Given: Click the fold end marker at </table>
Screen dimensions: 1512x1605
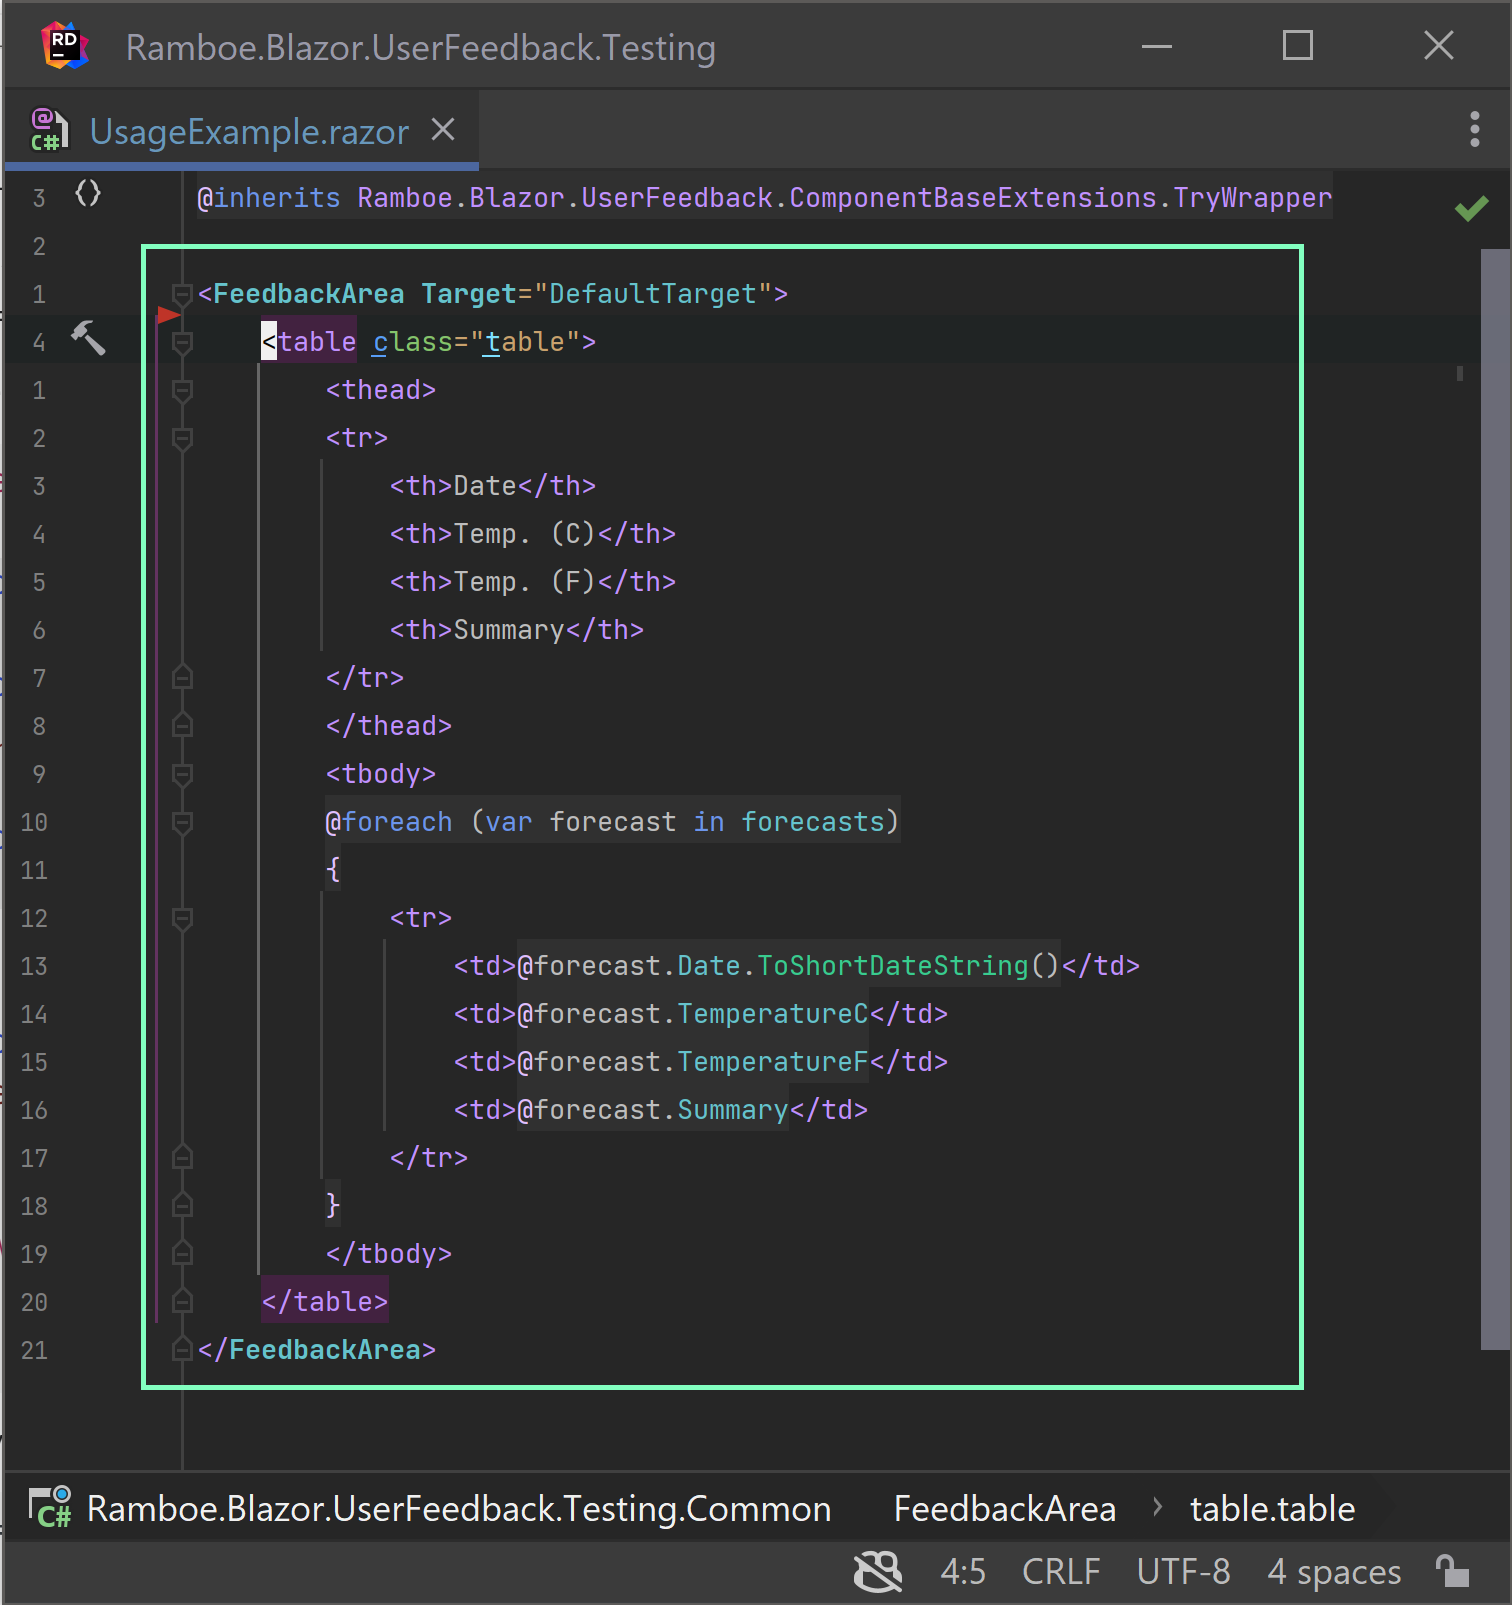Looking at the screenshot, I should (x=182, y=1302).
